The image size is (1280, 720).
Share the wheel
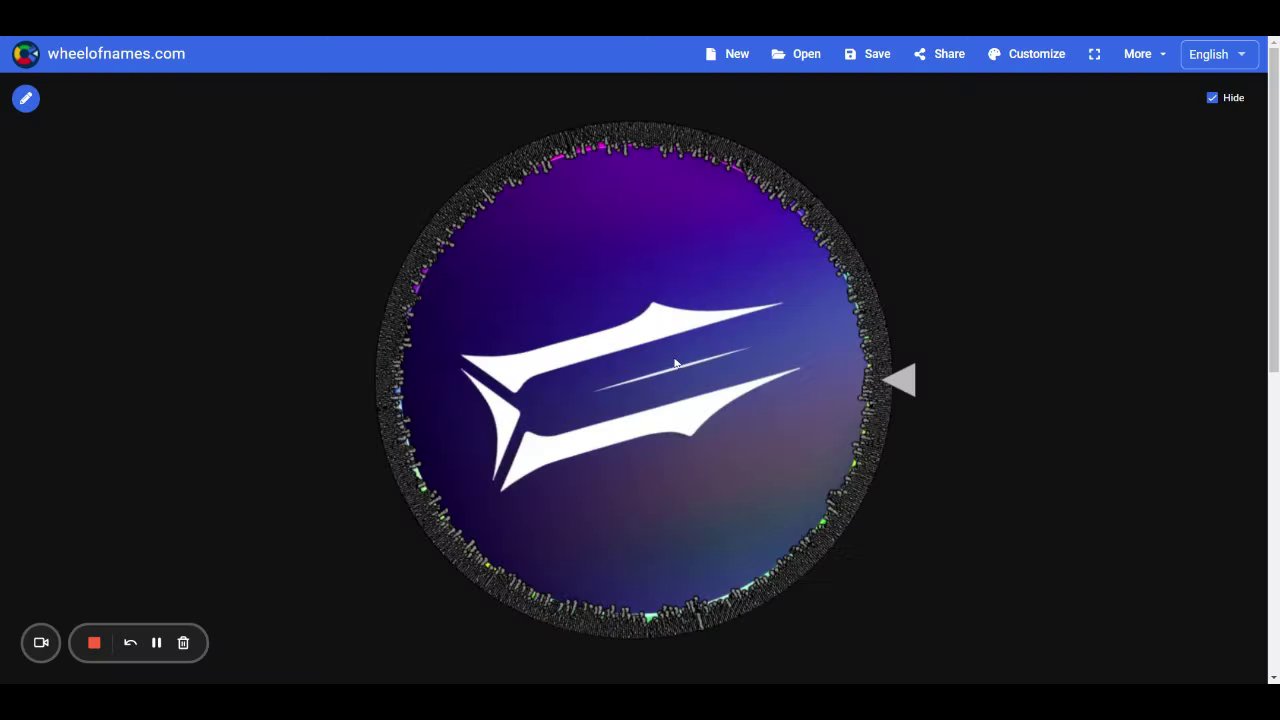coord(939,54)
